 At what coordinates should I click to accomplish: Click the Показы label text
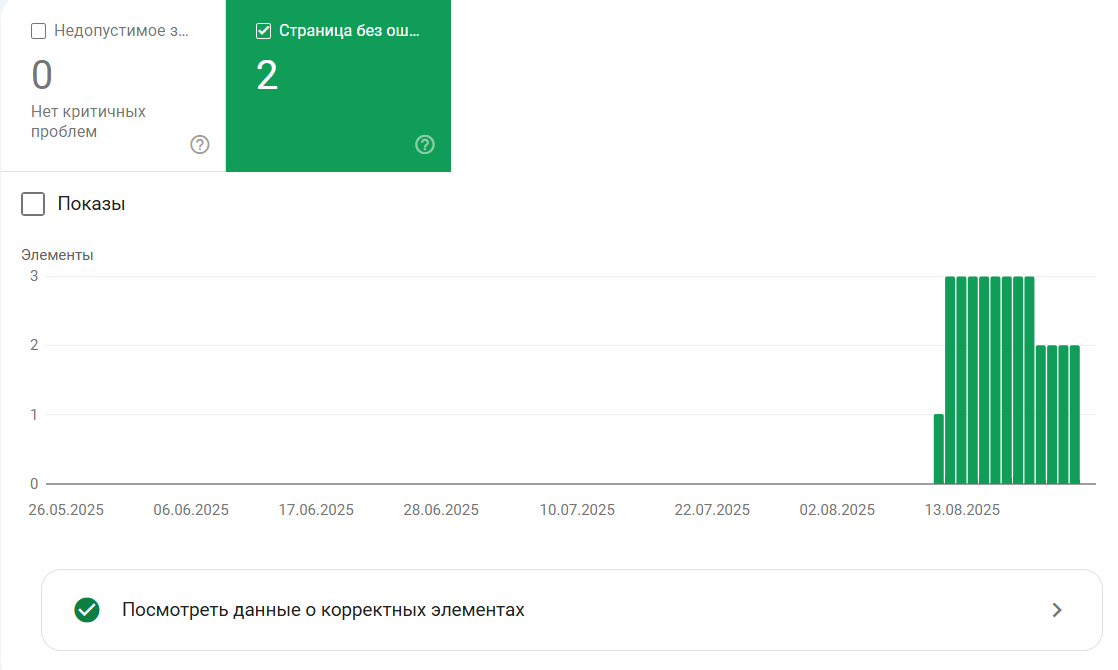91,204
